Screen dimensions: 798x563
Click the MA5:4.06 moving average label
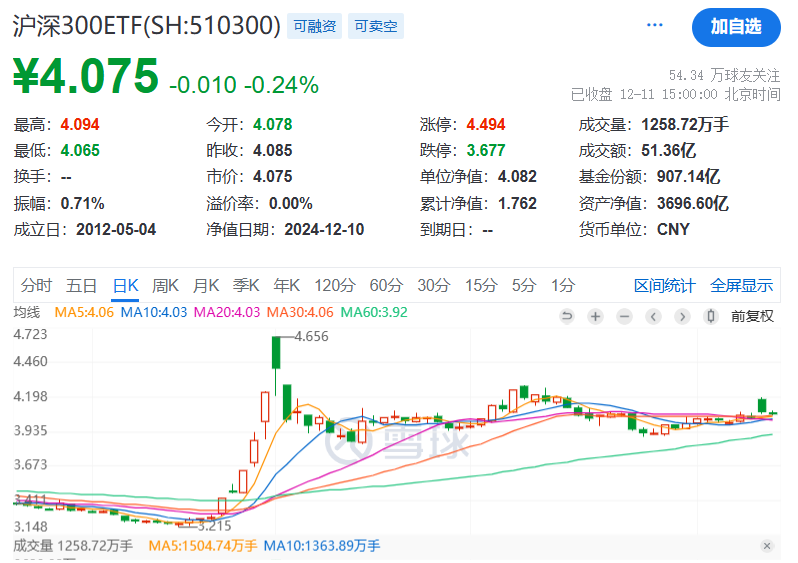tap(84, 312)
